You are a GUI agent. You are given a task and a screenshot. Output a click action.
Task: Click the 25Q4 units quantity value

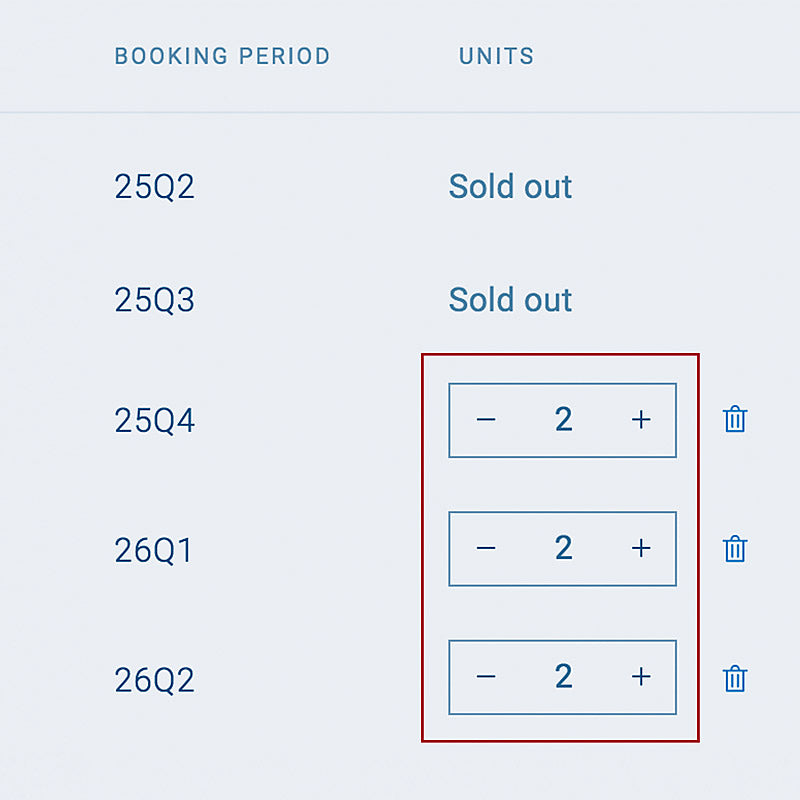tap(563, 420)
